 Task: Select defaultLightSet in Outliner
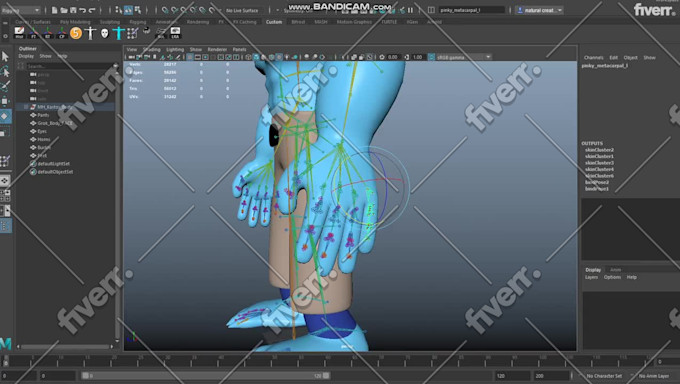coord(53,164)
